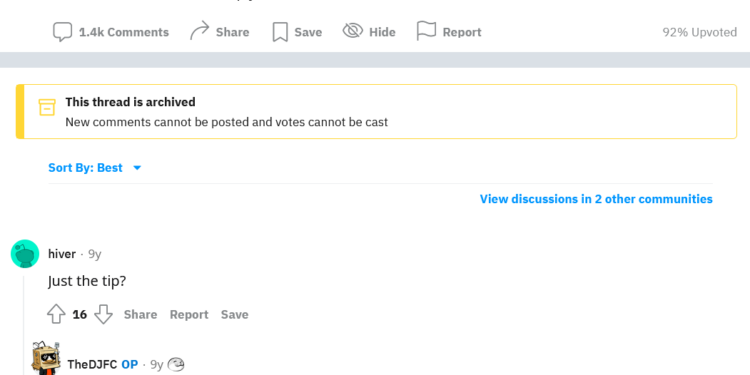The height and width of the screenshot is (375, 750).
Task: Open the comments speech bubble icon
Action: [62, 32]
